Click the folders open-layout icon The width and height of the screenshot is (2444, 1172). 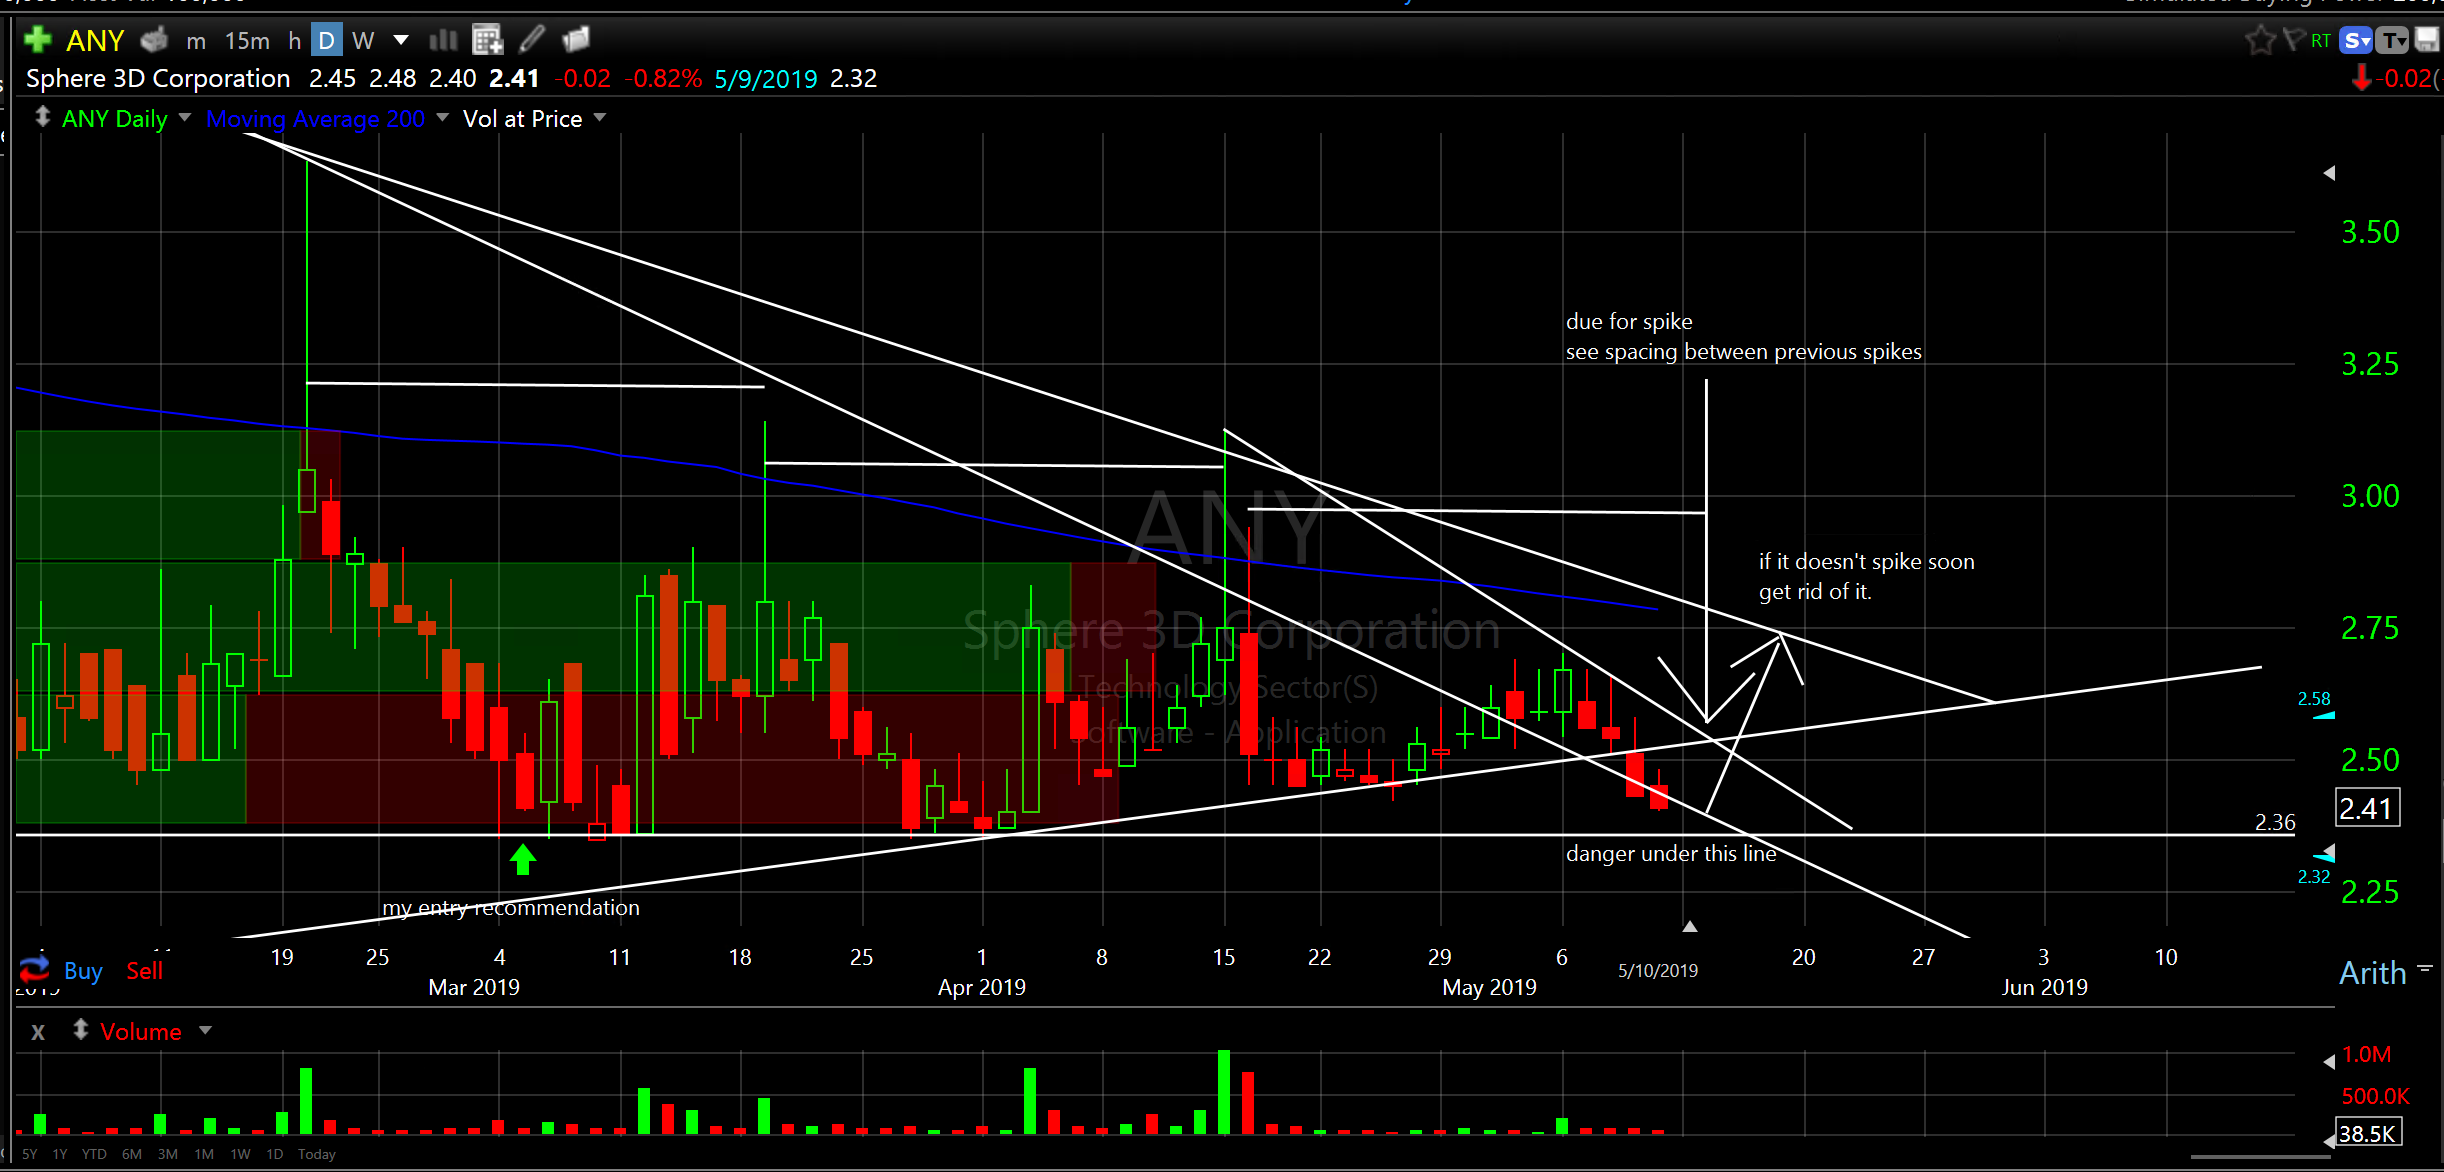pyautogui.click(x=577, y=40)
